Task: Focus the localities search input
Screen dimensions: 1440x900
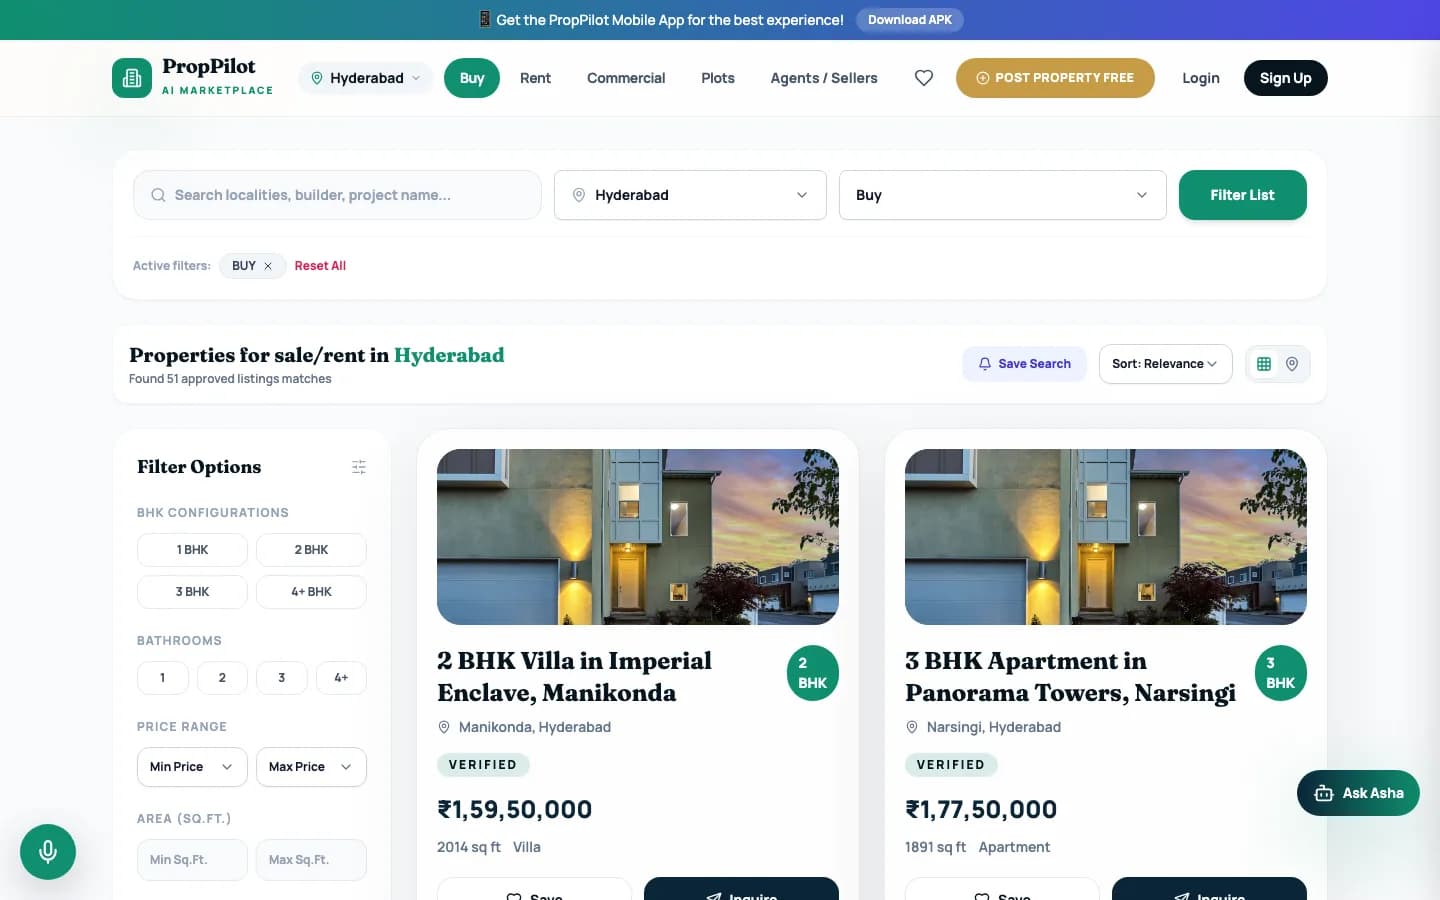Action: pos(337,195)
